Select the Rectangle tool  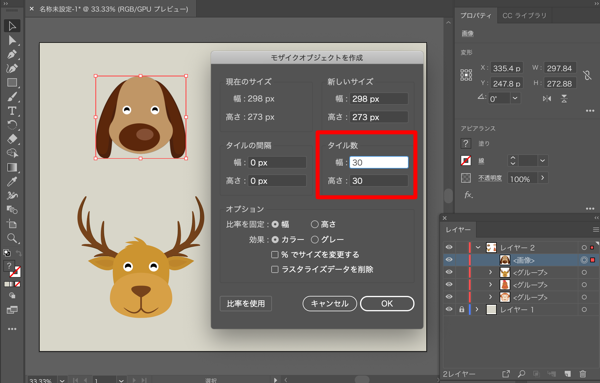coord(12,83)
